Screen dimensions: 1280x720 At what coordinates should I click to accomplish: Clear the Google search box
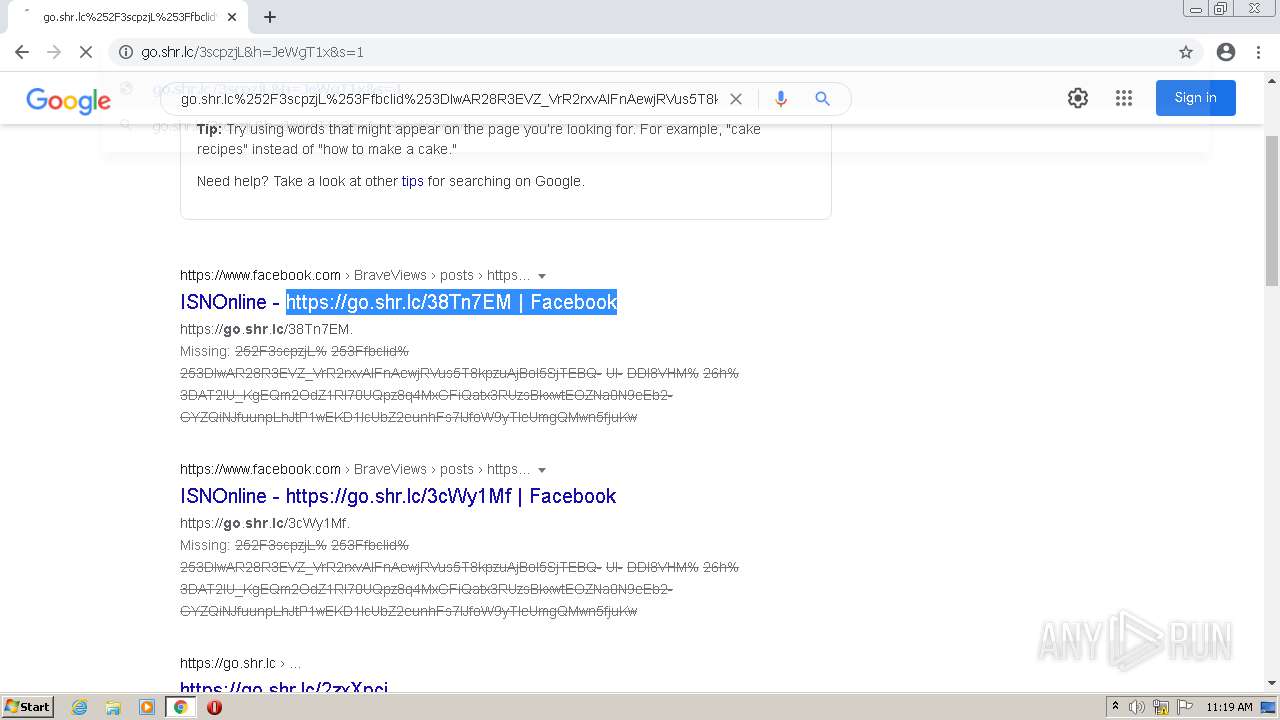[736, 99]
